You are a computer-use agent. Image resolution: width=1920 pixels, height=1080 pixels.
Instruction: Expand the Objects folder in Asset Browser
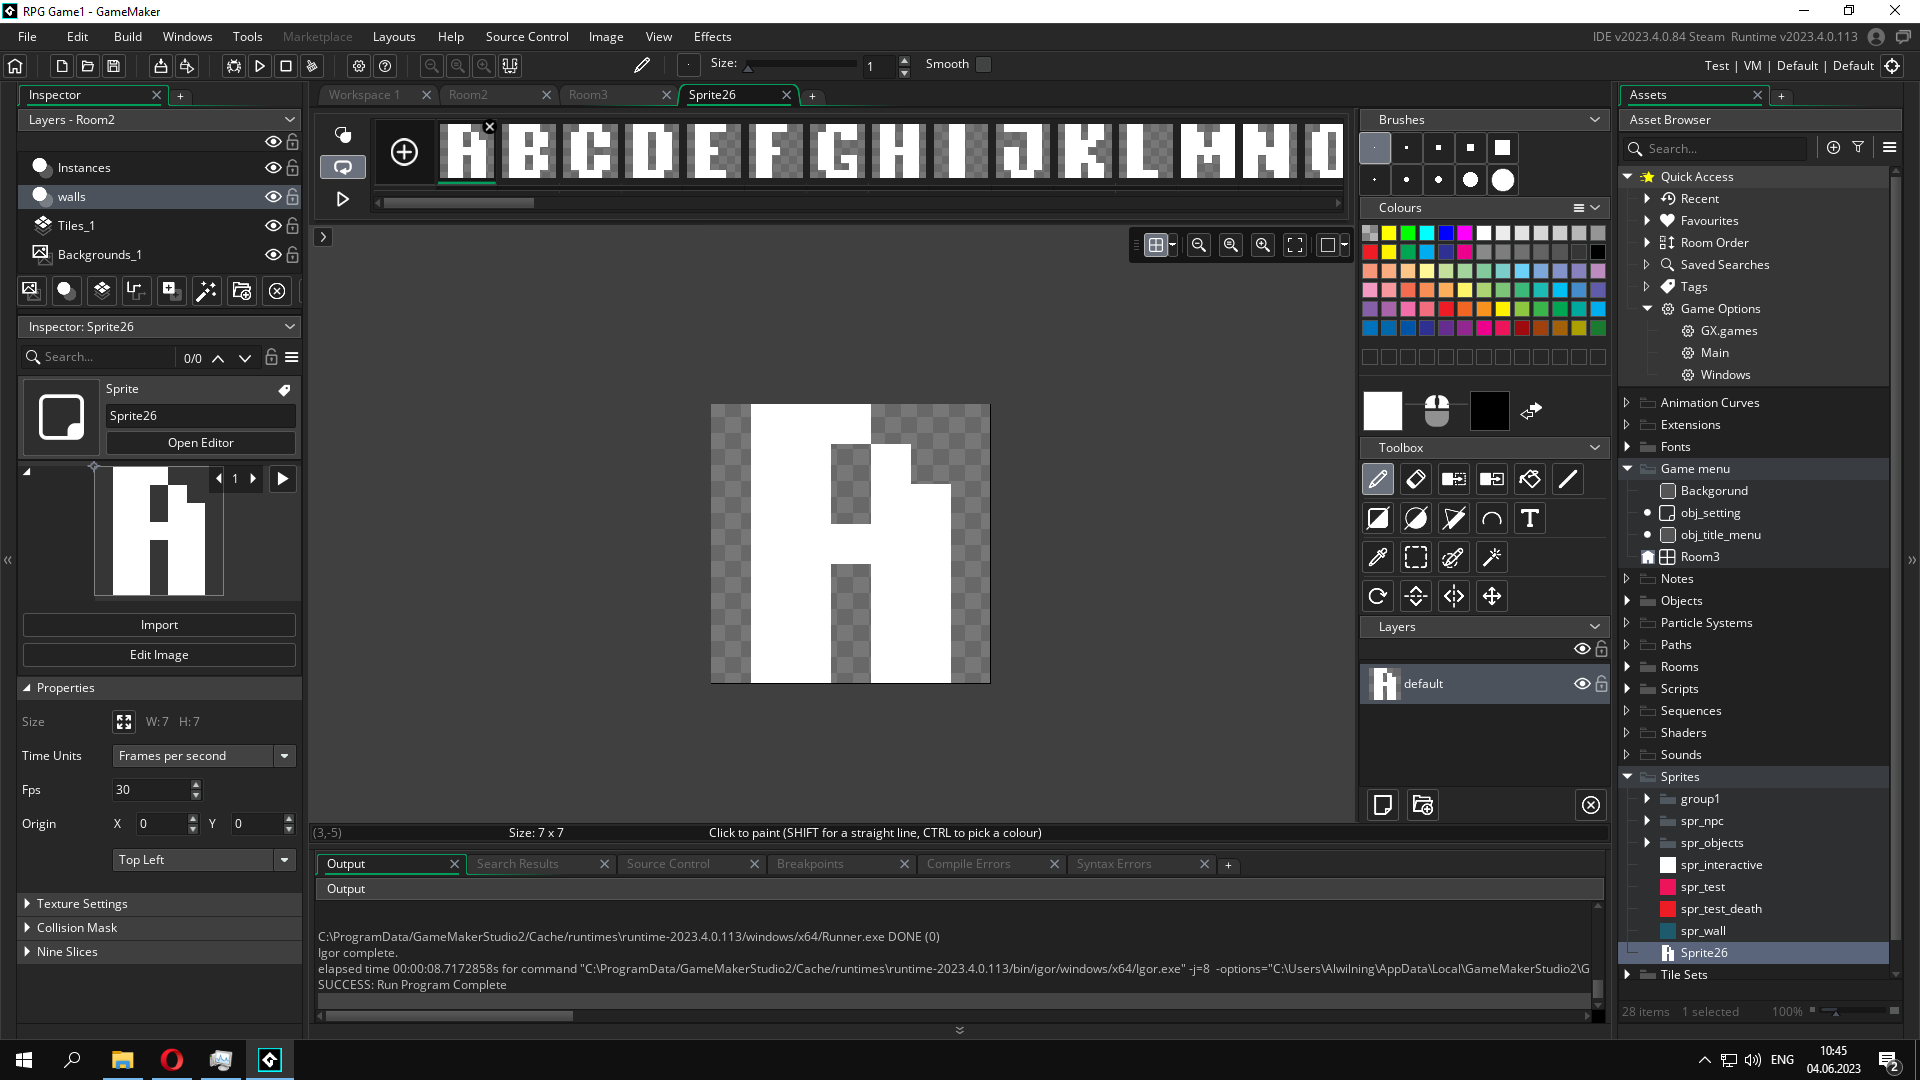1627,601
